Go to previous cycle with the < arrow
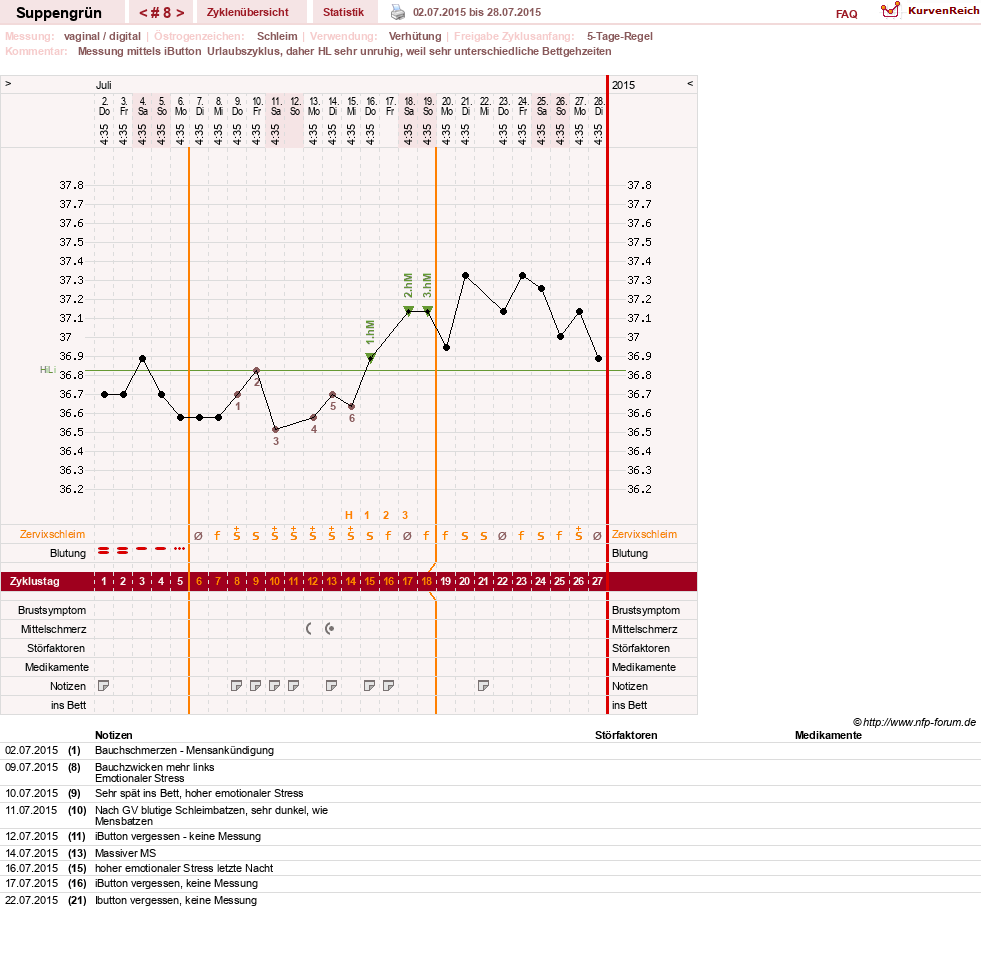This screenshot has width=981, height=962. coord(143,13)
